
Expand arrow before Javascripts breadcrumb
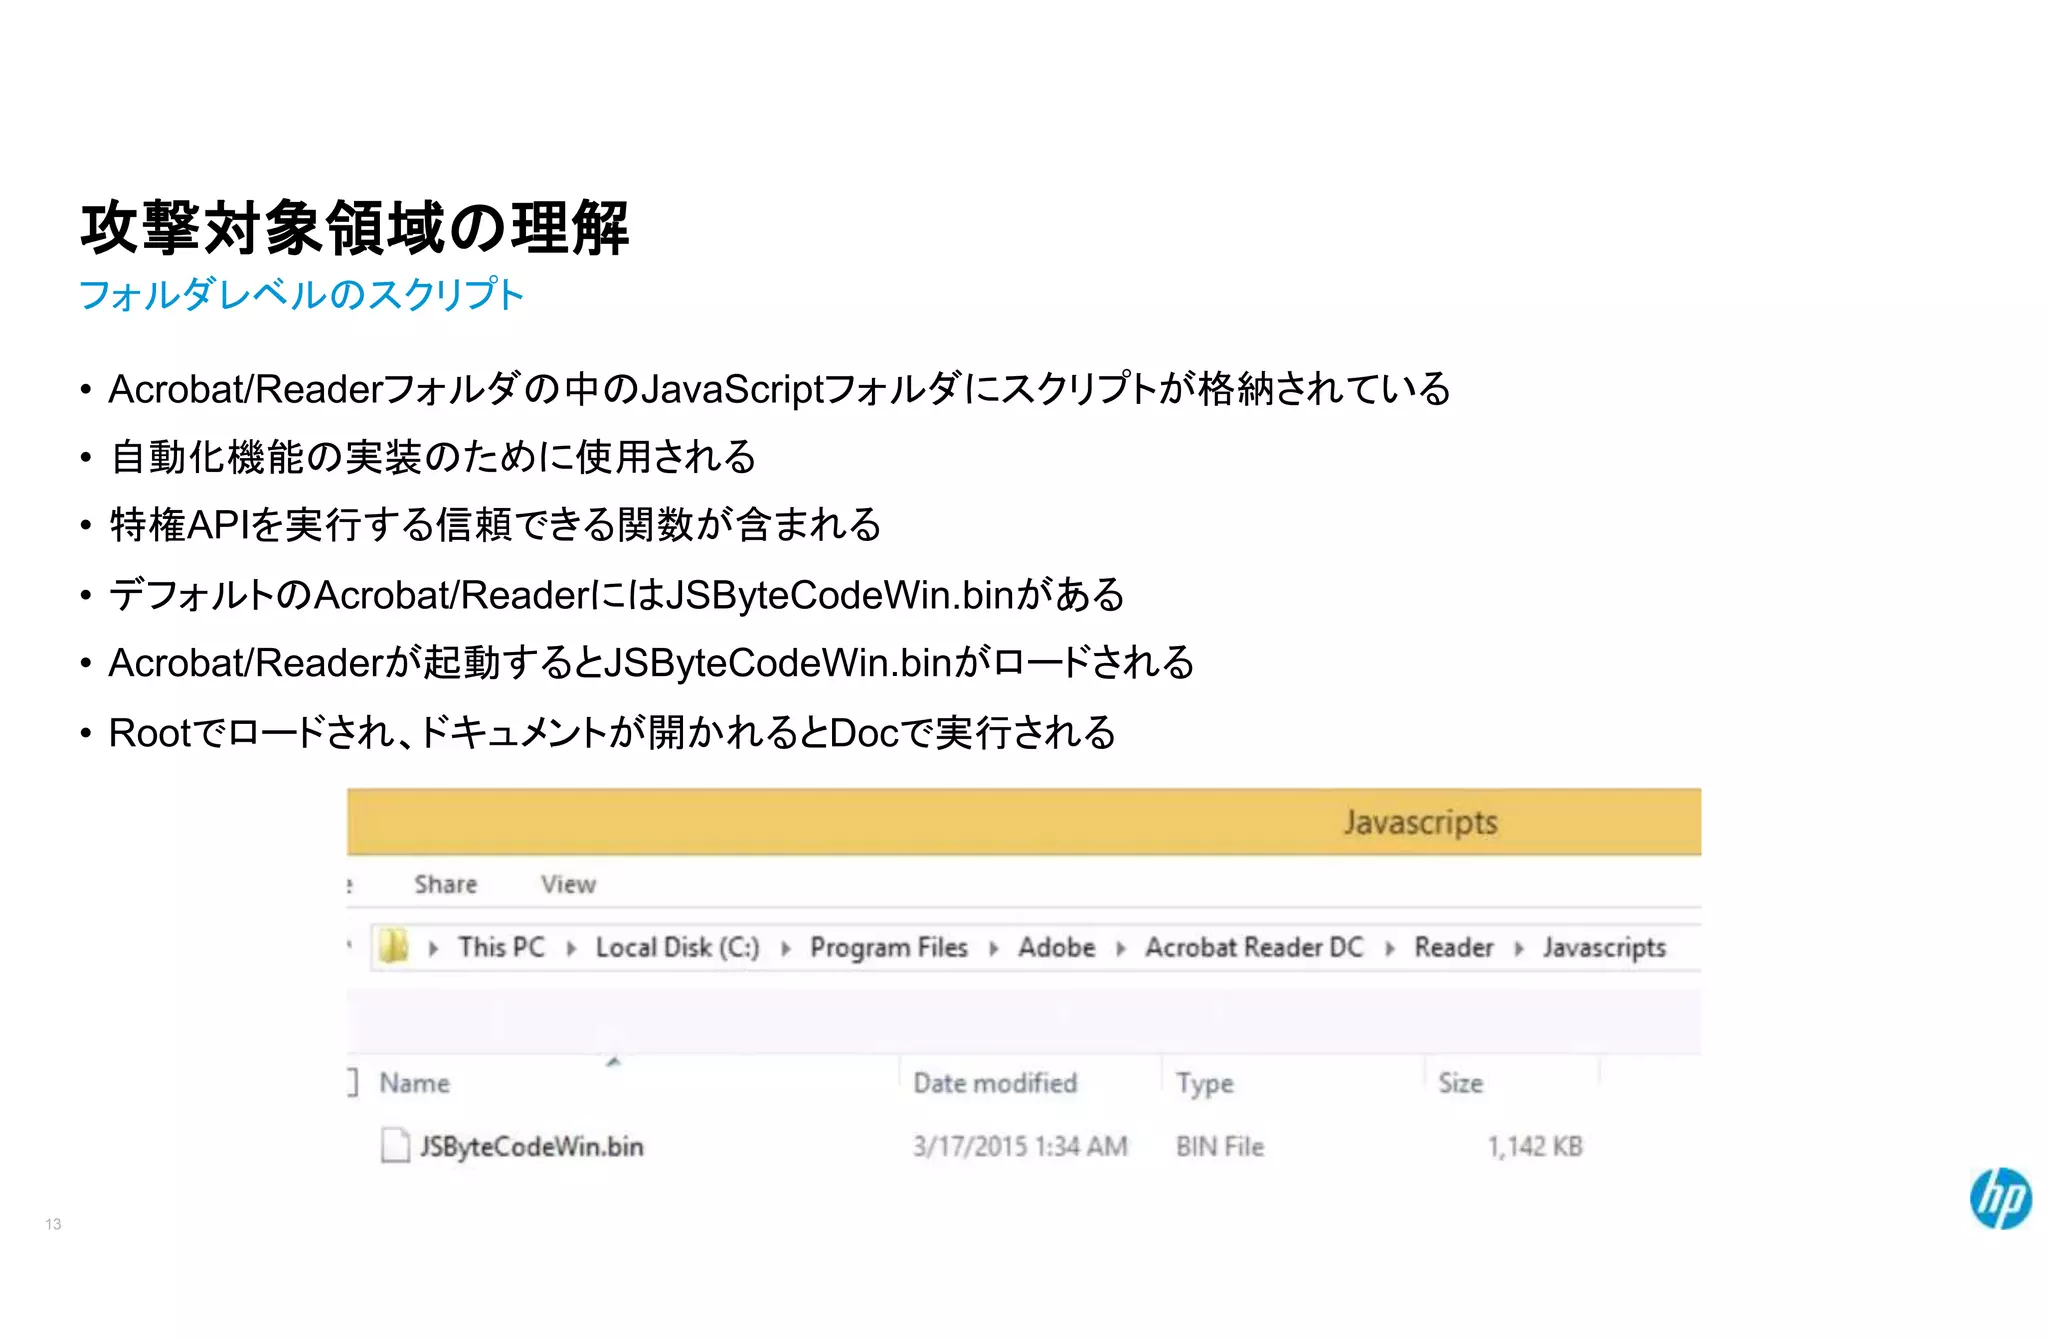point(1518,948)
